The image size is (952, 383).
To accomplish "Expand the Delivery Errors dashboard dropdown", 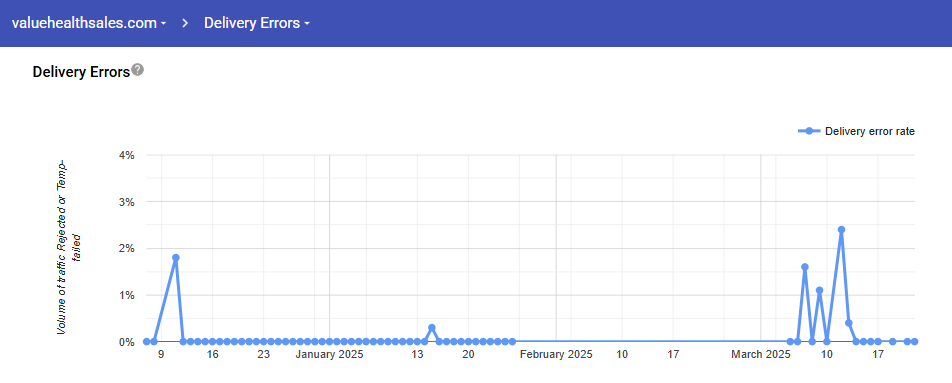I will pyautogui.click(x=257, y=23).
